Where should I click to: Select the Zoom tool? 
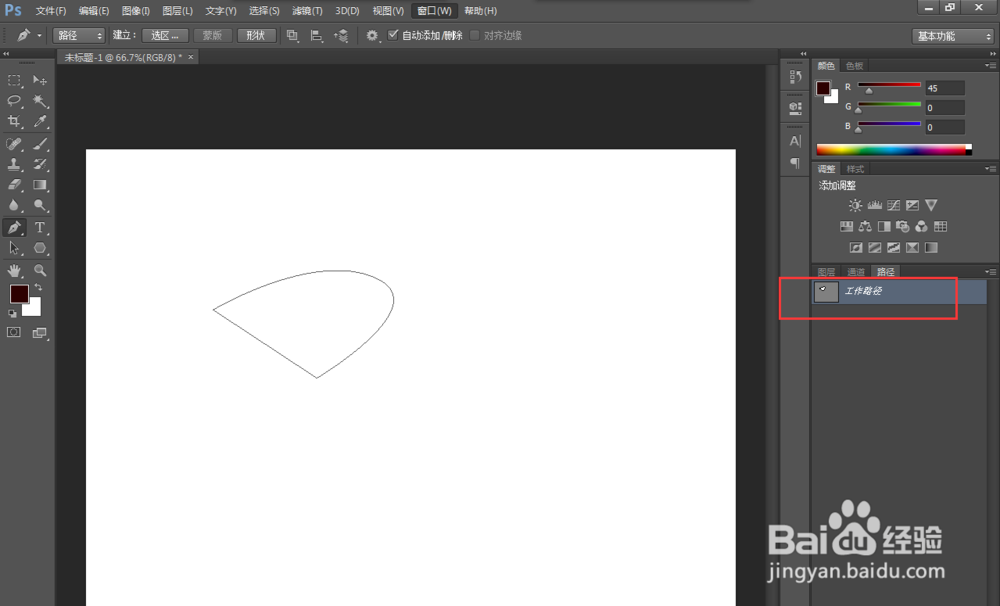tap(40, 270)
